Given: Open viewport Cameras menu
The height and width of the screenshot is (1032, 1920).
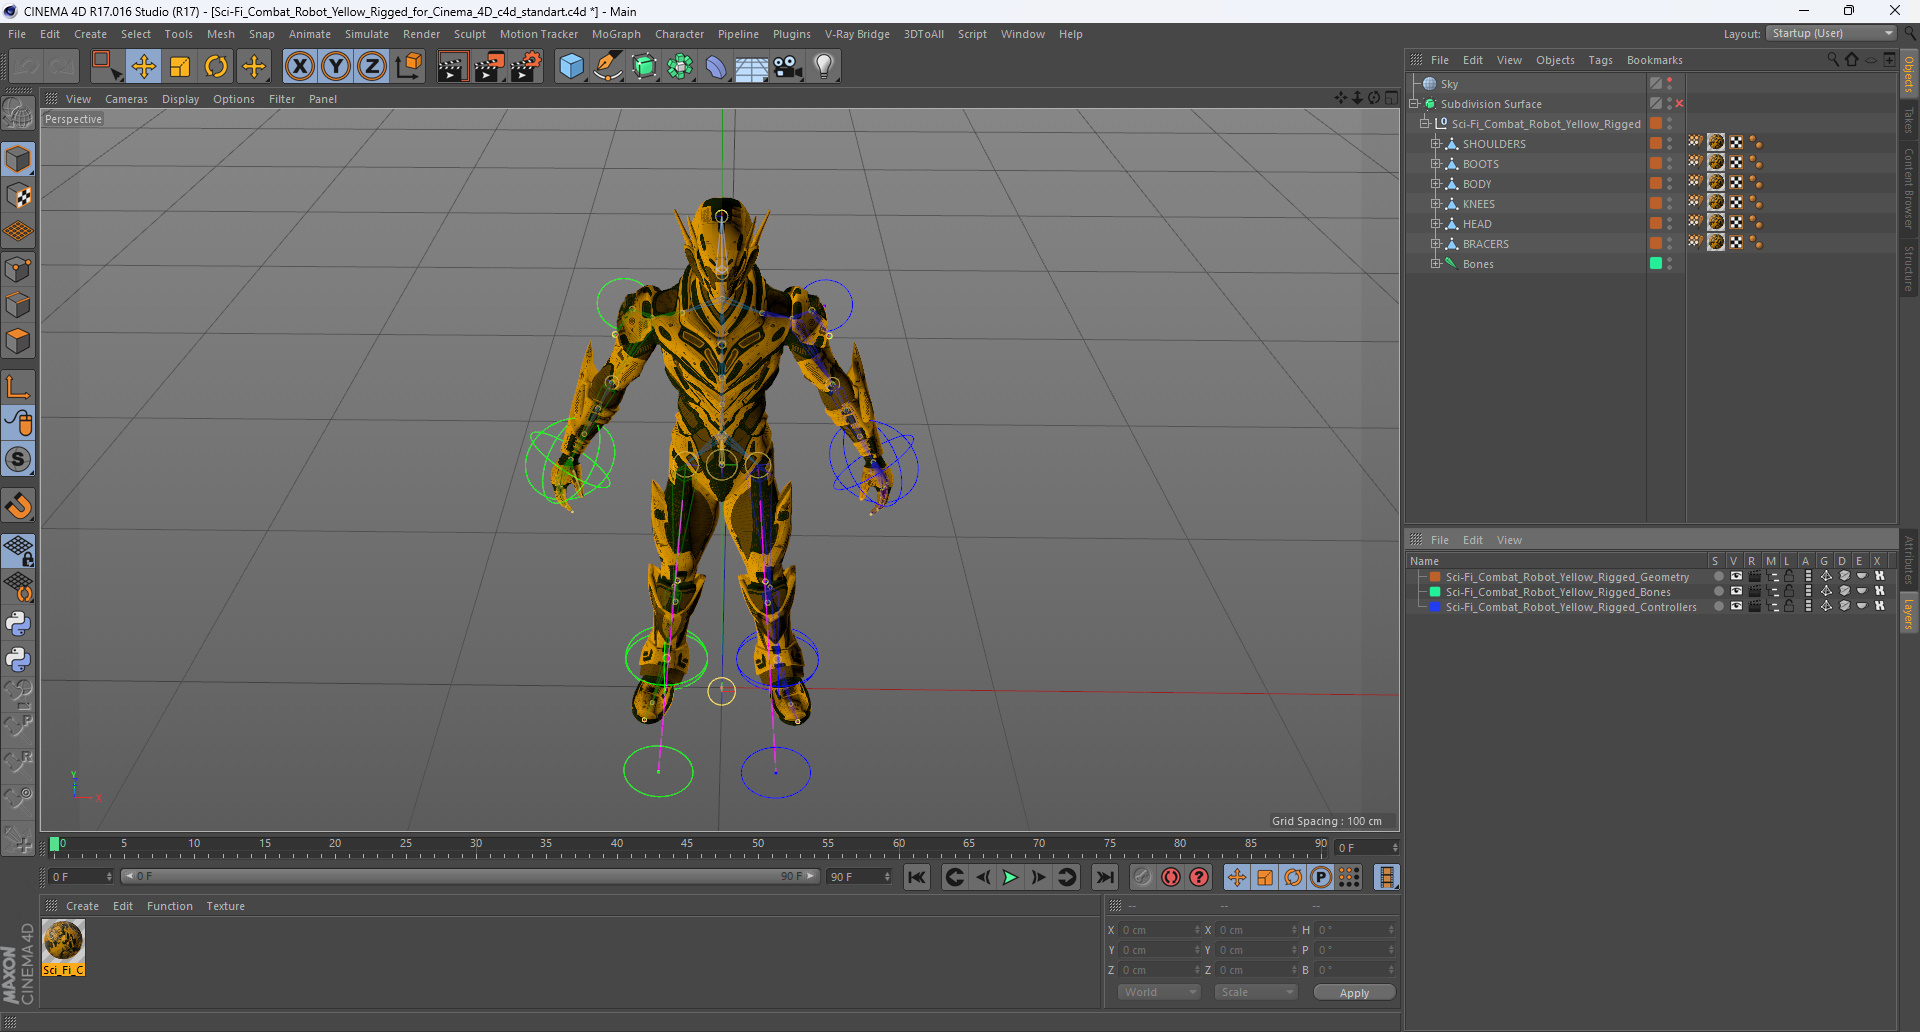Looking at the screenshot, I should pos(126,99).
